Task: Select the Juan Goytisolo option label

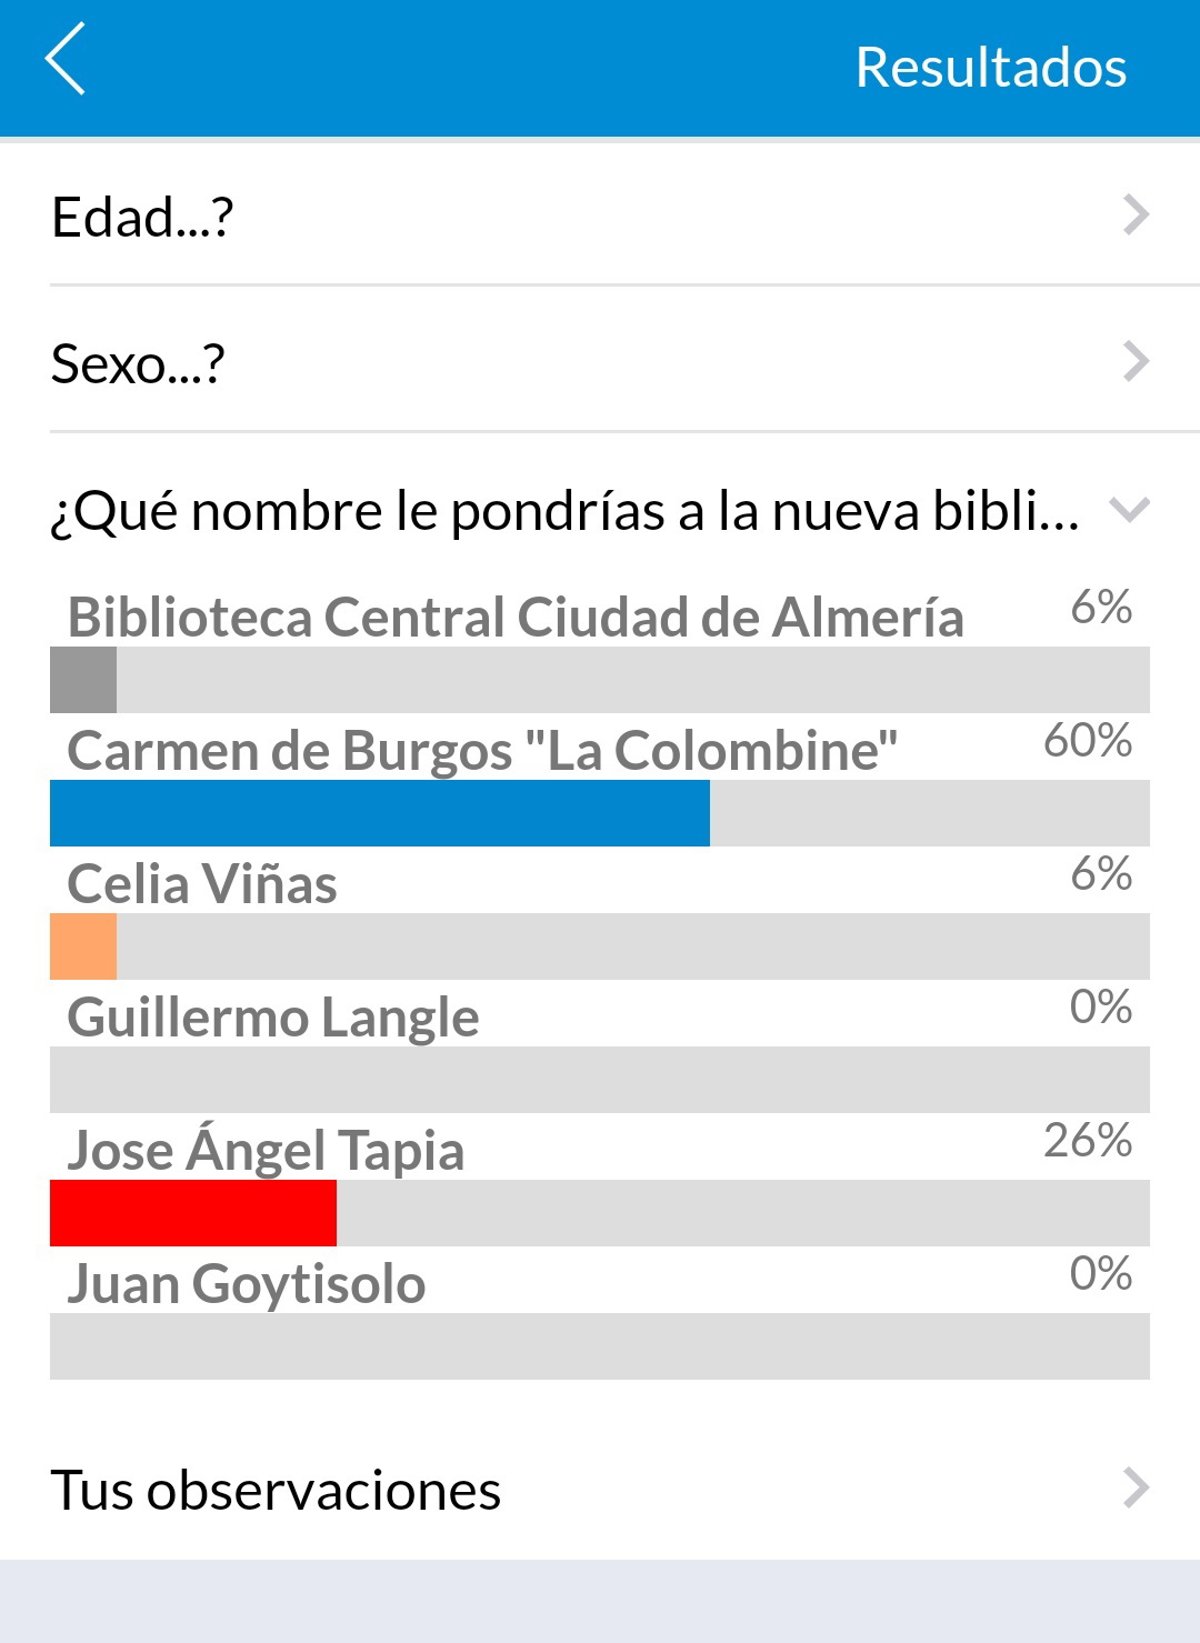Action: point(246,1284)
